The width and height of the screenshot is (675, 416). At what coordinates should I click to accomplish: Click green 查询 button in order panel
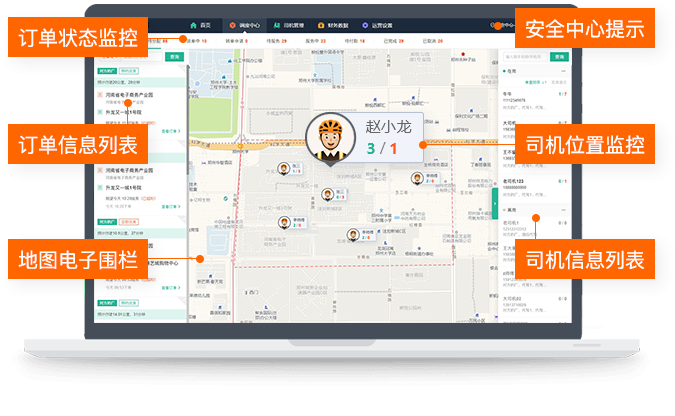175,57
